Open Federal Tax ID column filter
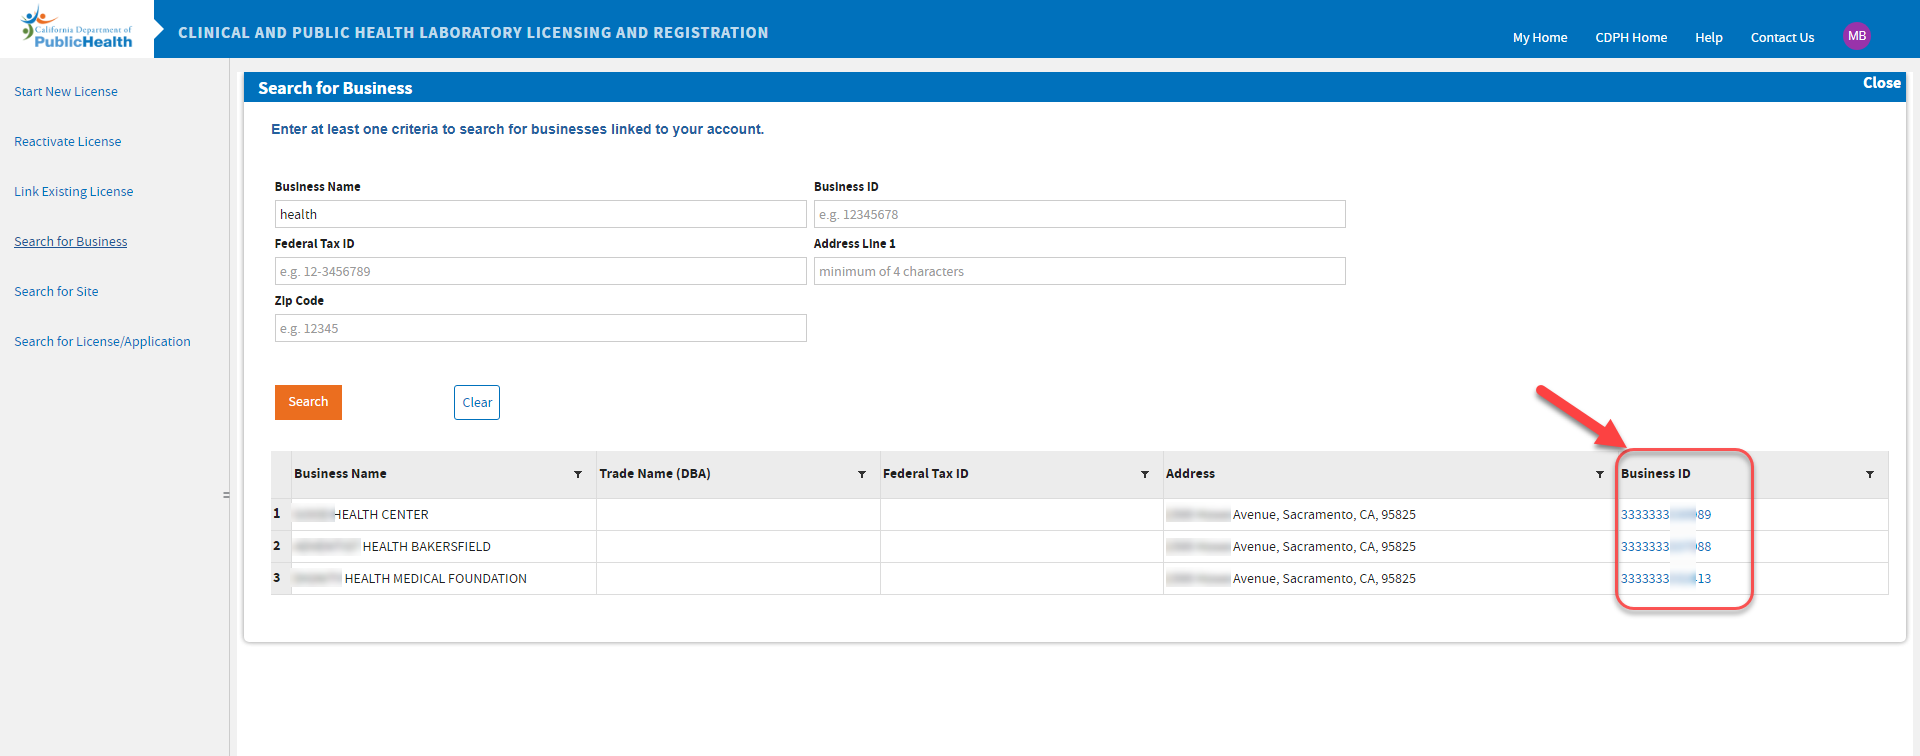Viewport: 1920px width, 756px height. point(1145,474)
